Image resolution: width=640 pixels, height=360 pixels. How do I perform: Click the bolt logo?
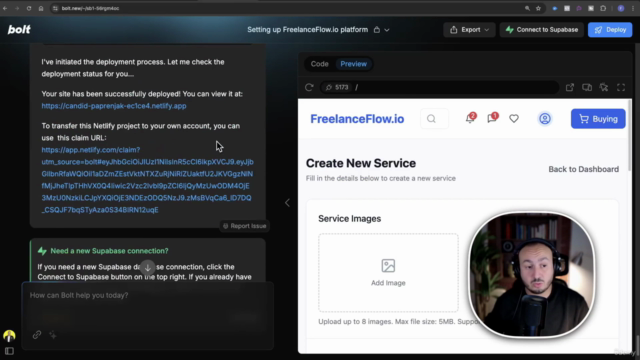click(19, 29)
